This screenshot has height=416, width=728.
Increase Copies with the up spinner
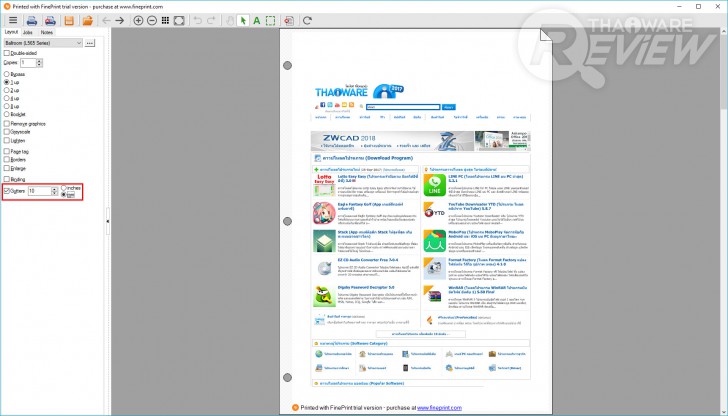[39, 61]
